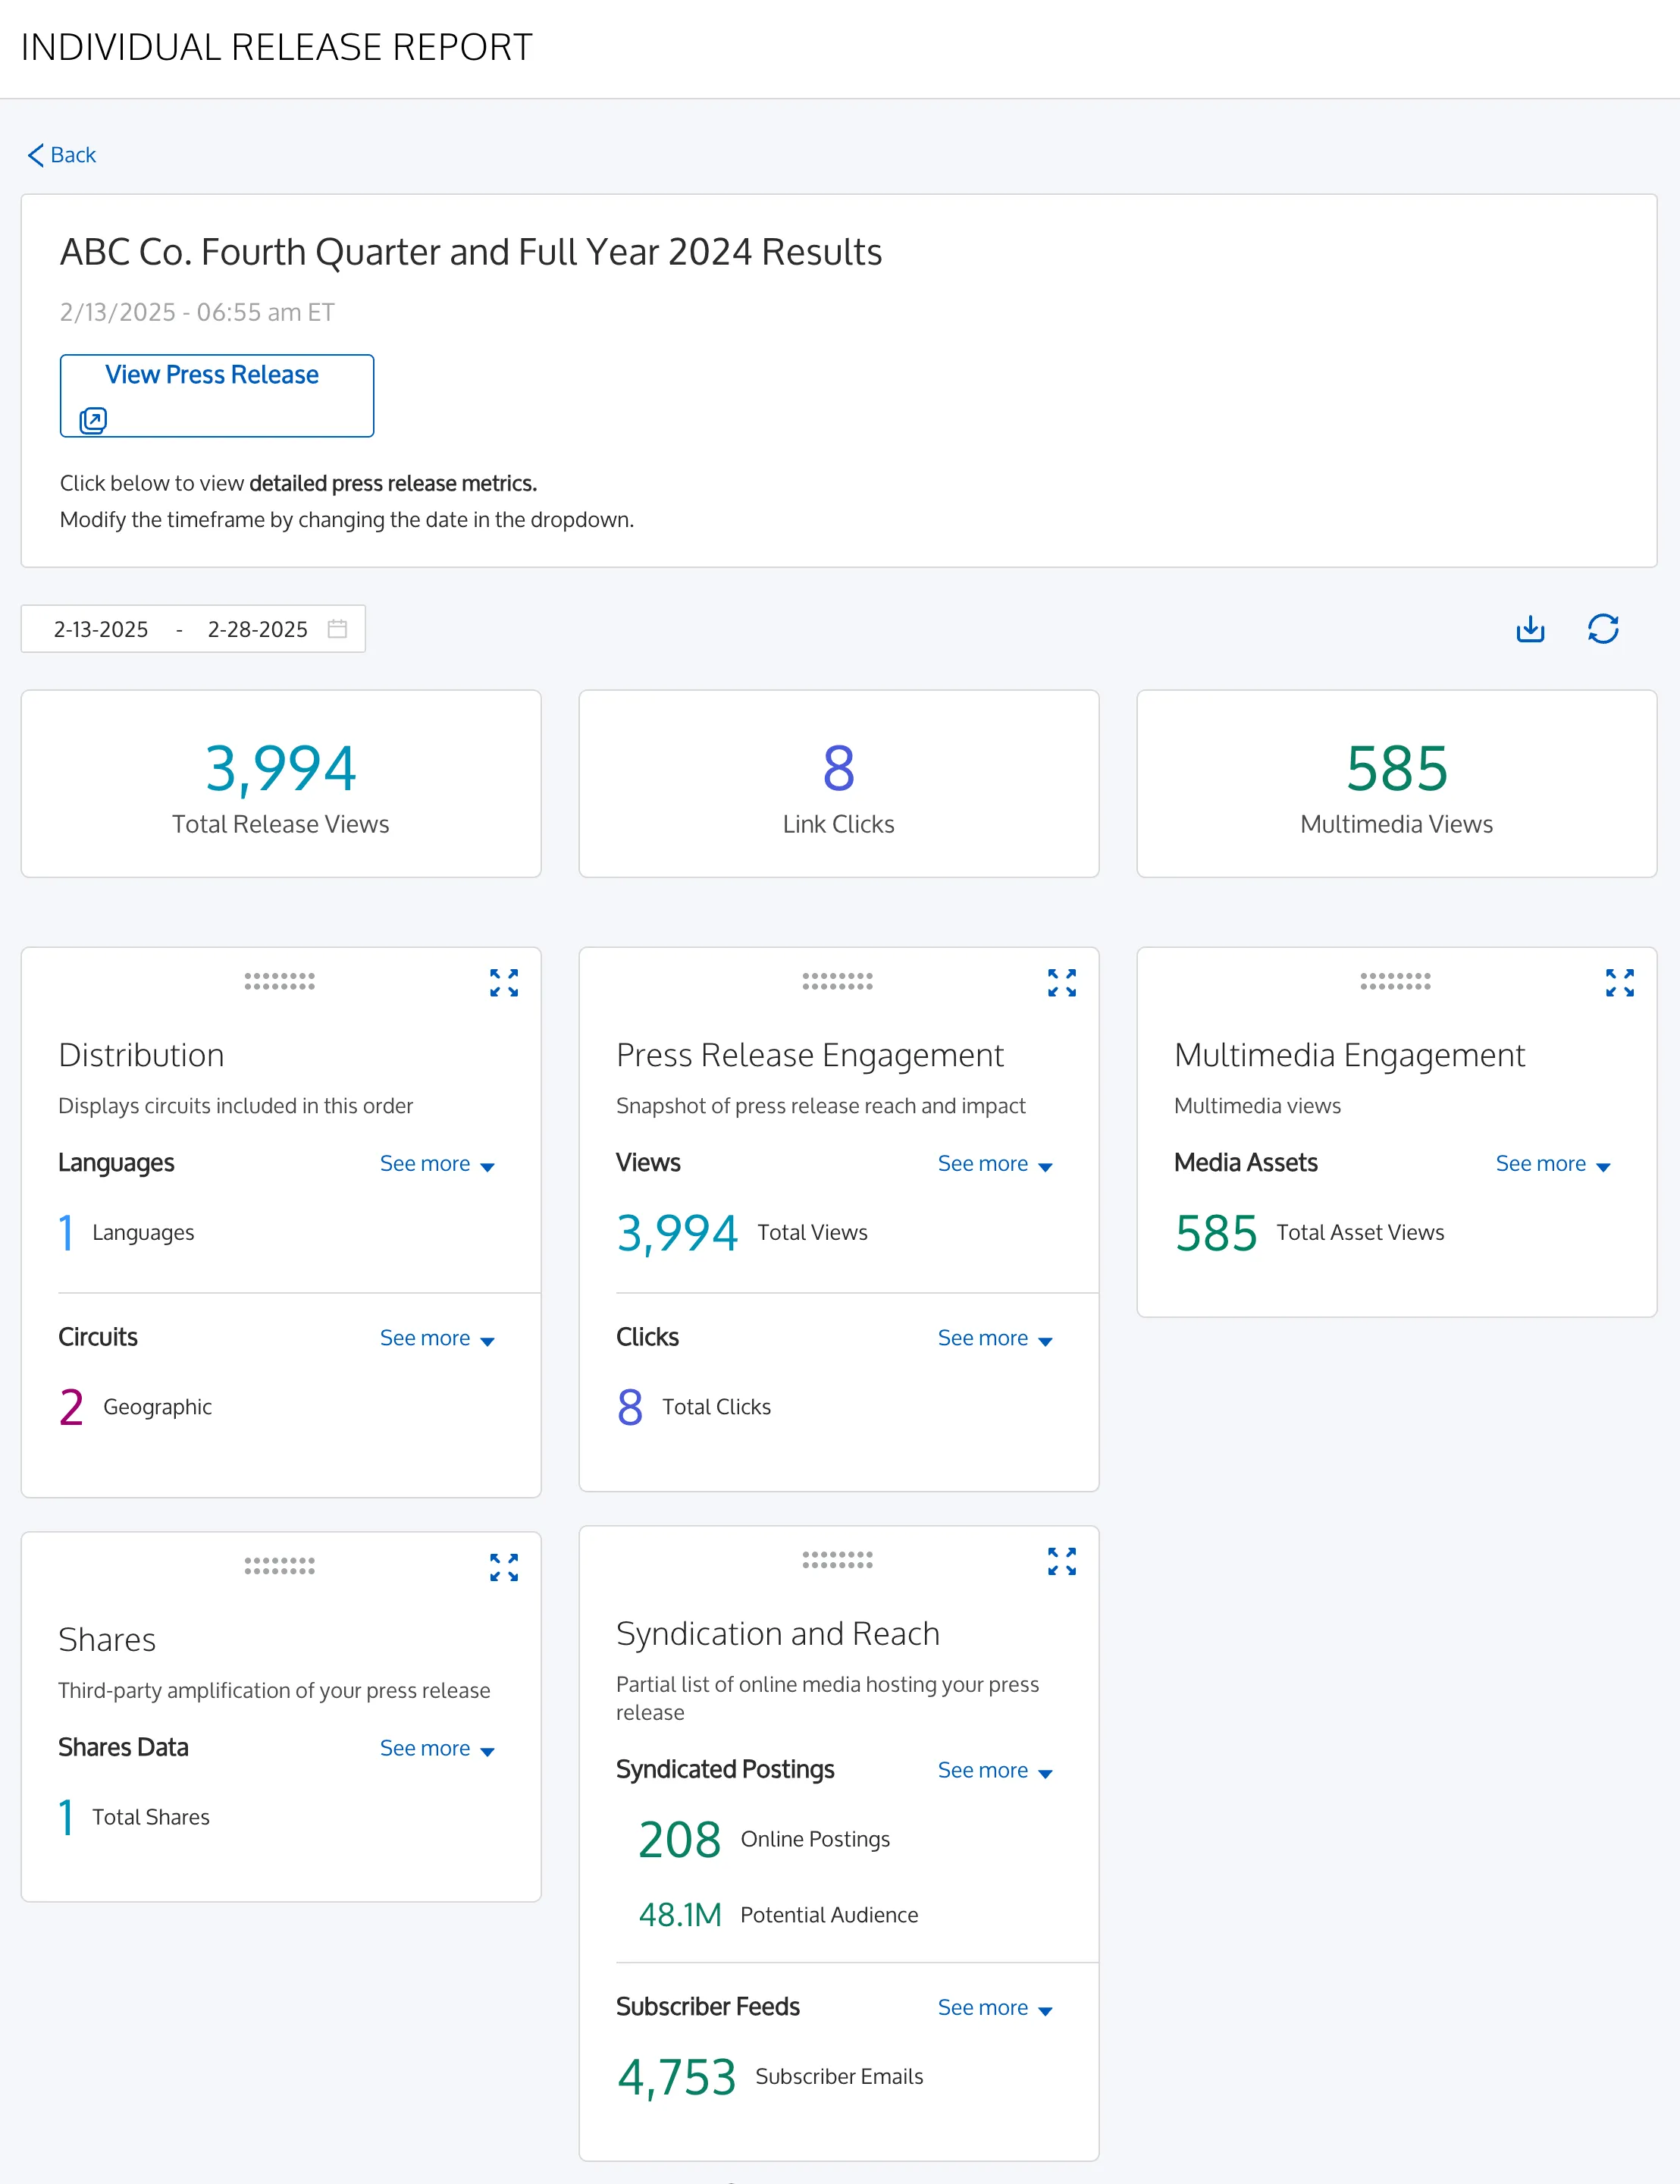Open the calendar icon in date range

point(337,629)
